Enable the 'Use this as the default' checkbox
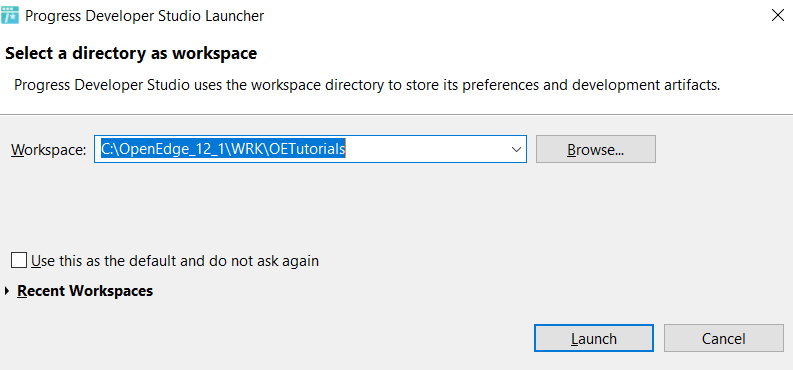793x370 pixels. [x=19, y=261]
